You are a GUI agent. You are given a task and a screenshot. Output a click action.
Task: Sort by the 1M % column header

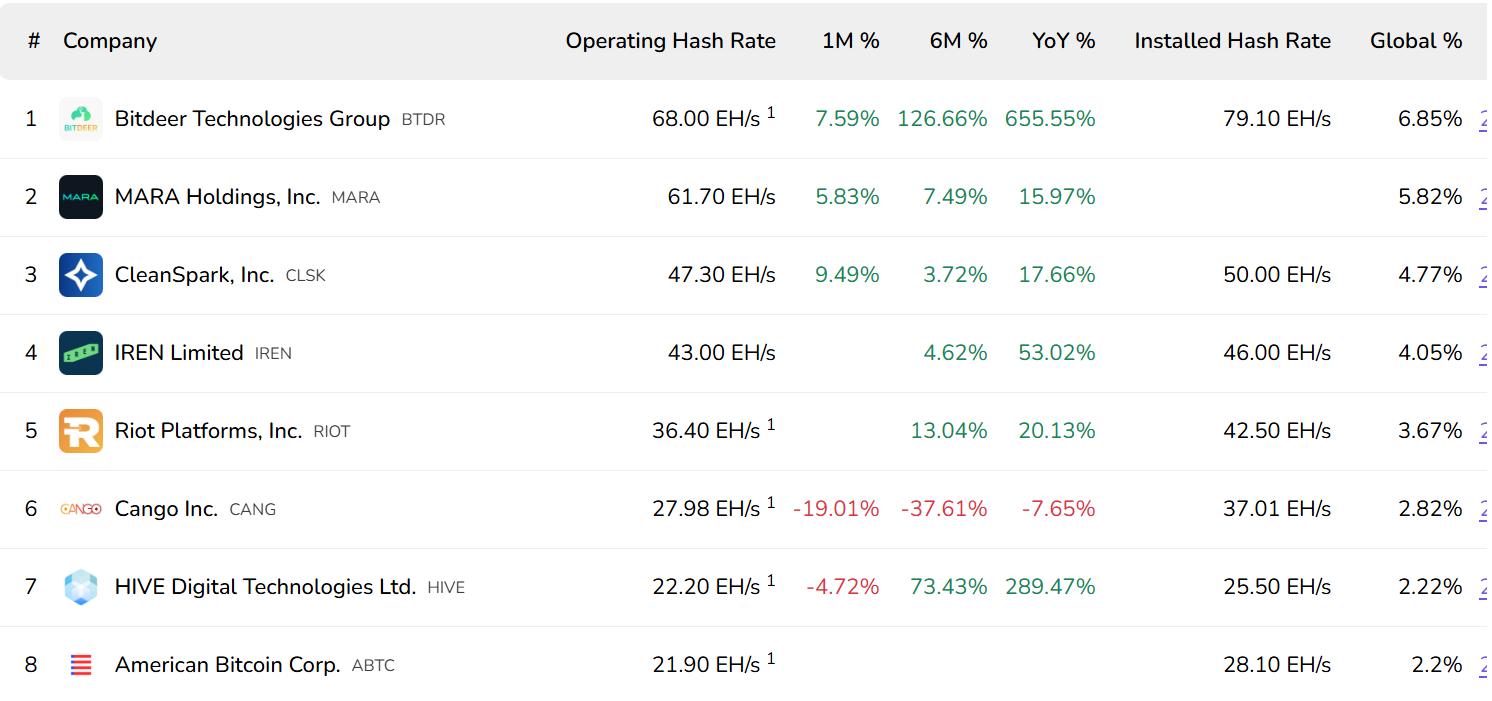click(x=850, y=41)
